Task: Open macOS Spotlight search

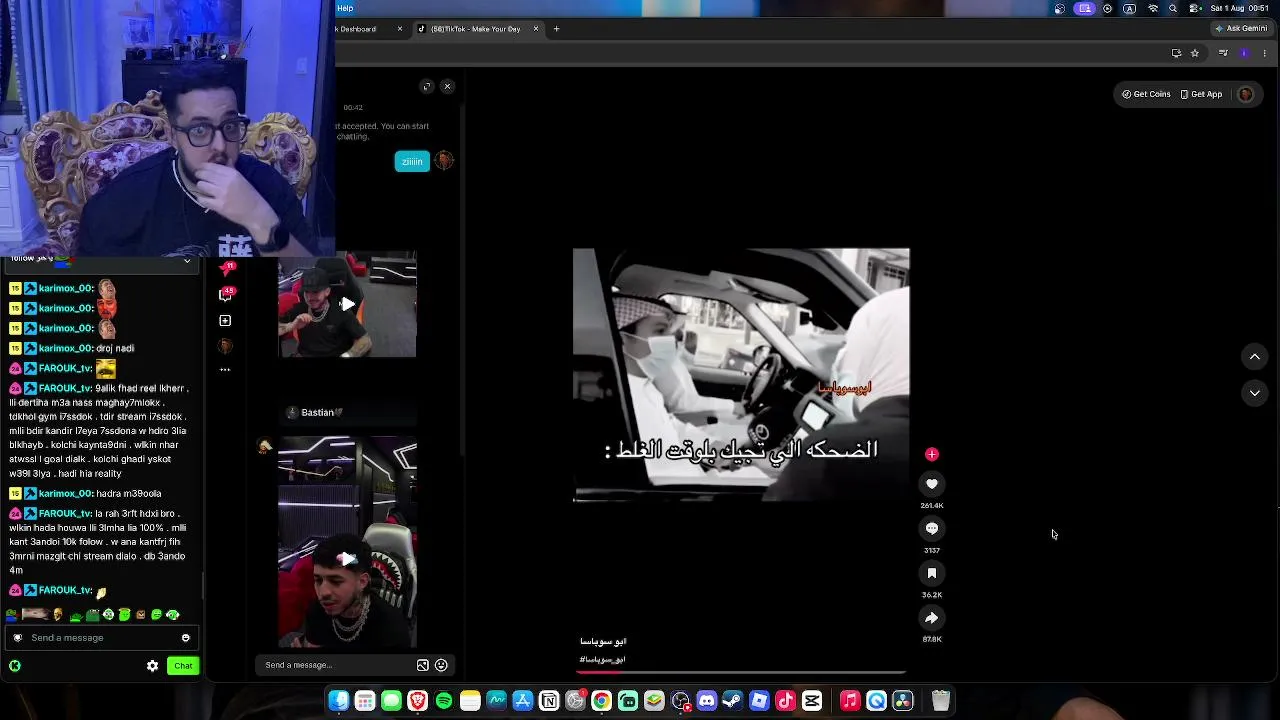Action: click(x=1173, y=8)
